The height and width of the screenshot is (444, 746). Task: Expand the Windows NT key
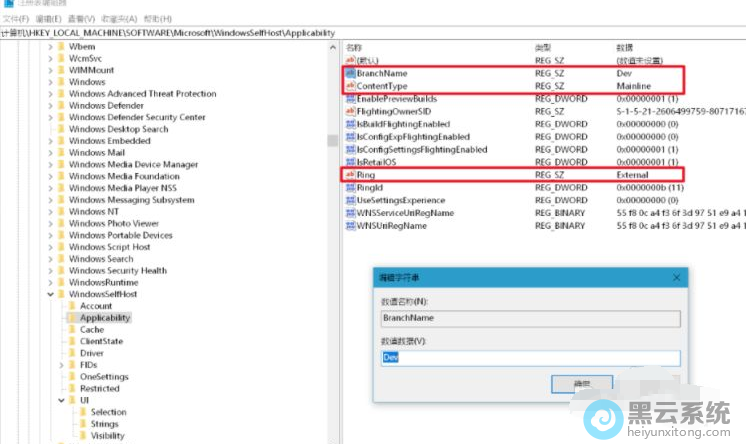(50, 212)
